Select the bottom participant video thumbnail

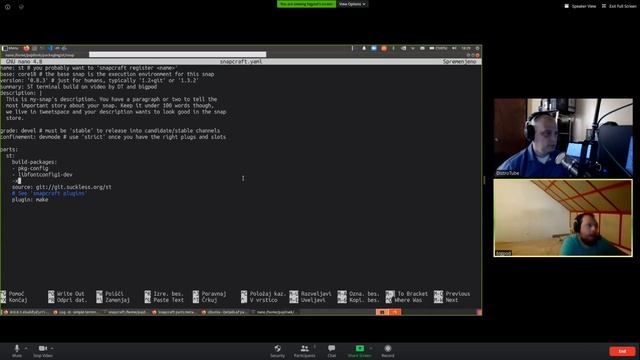563,218
